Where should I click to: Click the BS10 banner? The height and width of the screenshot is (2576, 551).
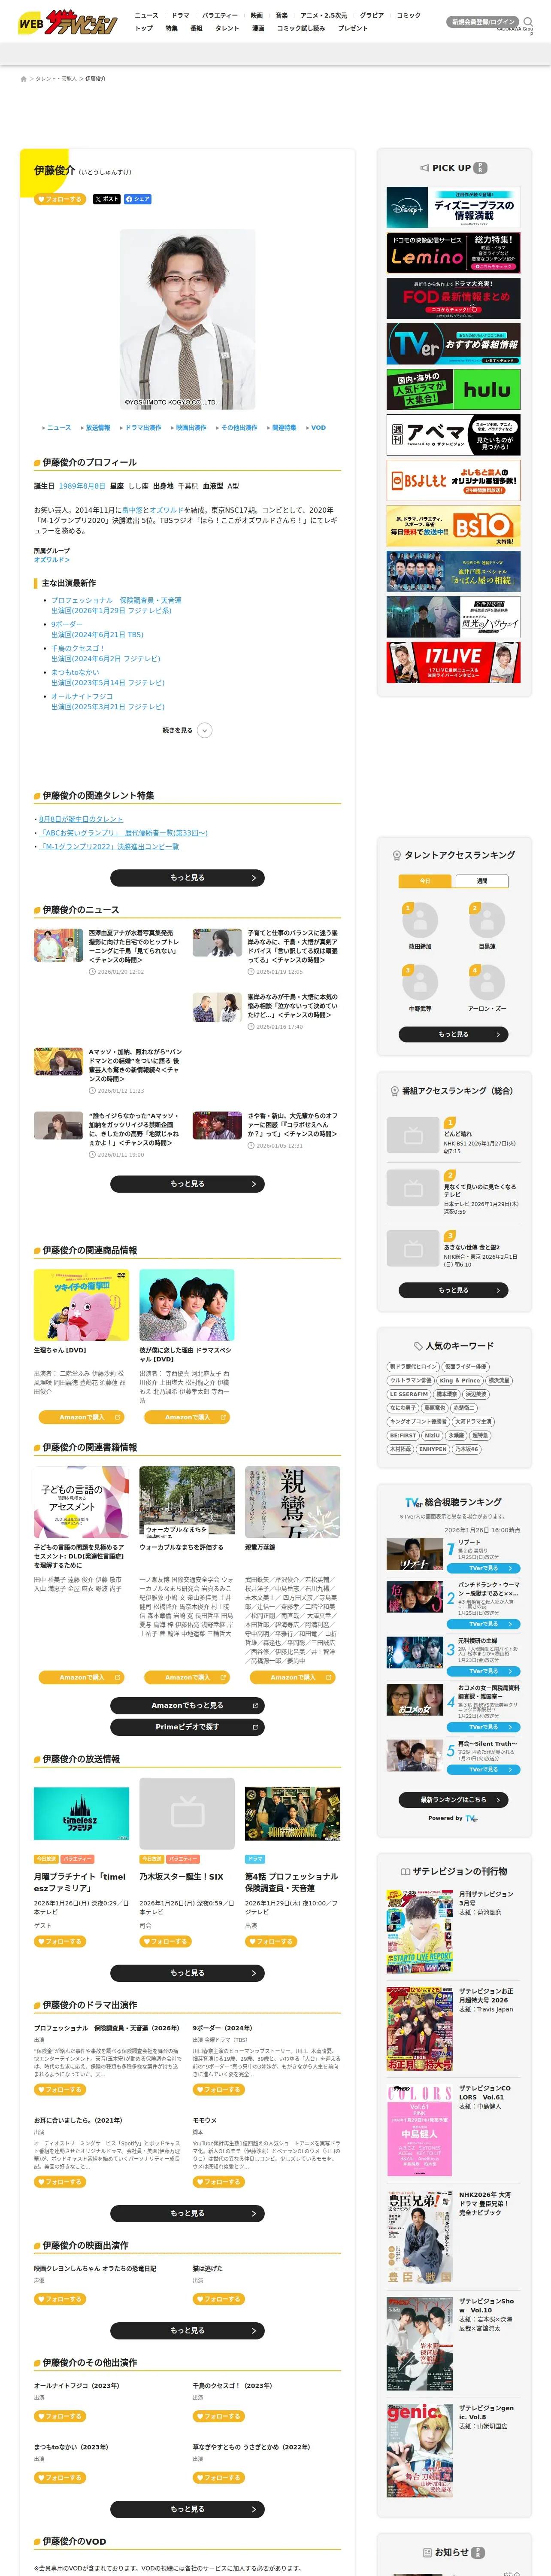[x=453, y=525]
